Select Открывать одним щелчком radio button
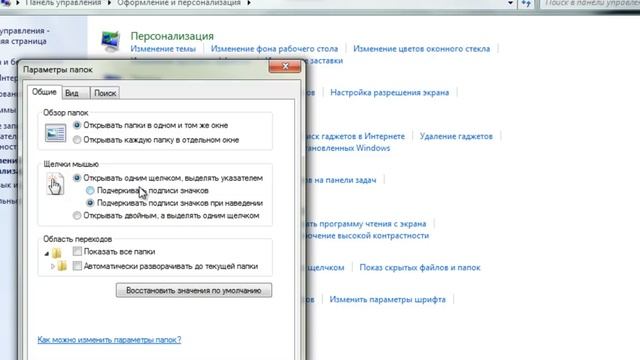640x360 pixels. [x=77, y=178]
